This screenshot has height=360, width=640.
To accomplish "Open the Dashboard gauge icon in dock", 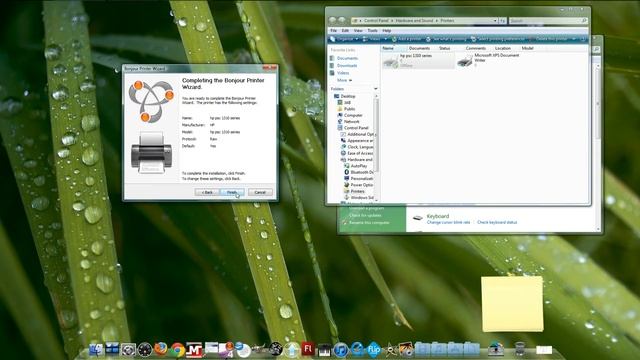I will [145, 350].
